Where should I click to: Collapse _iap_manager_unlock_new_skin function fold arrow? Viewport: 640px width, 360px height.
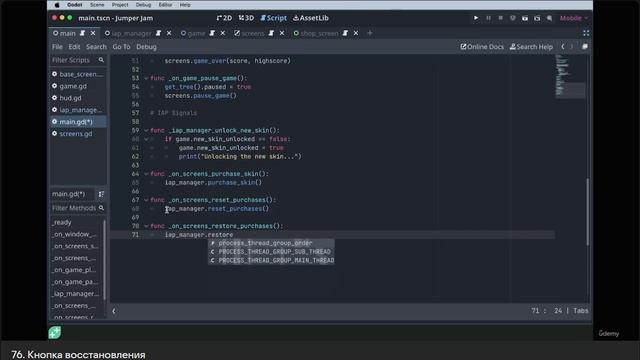146,131
